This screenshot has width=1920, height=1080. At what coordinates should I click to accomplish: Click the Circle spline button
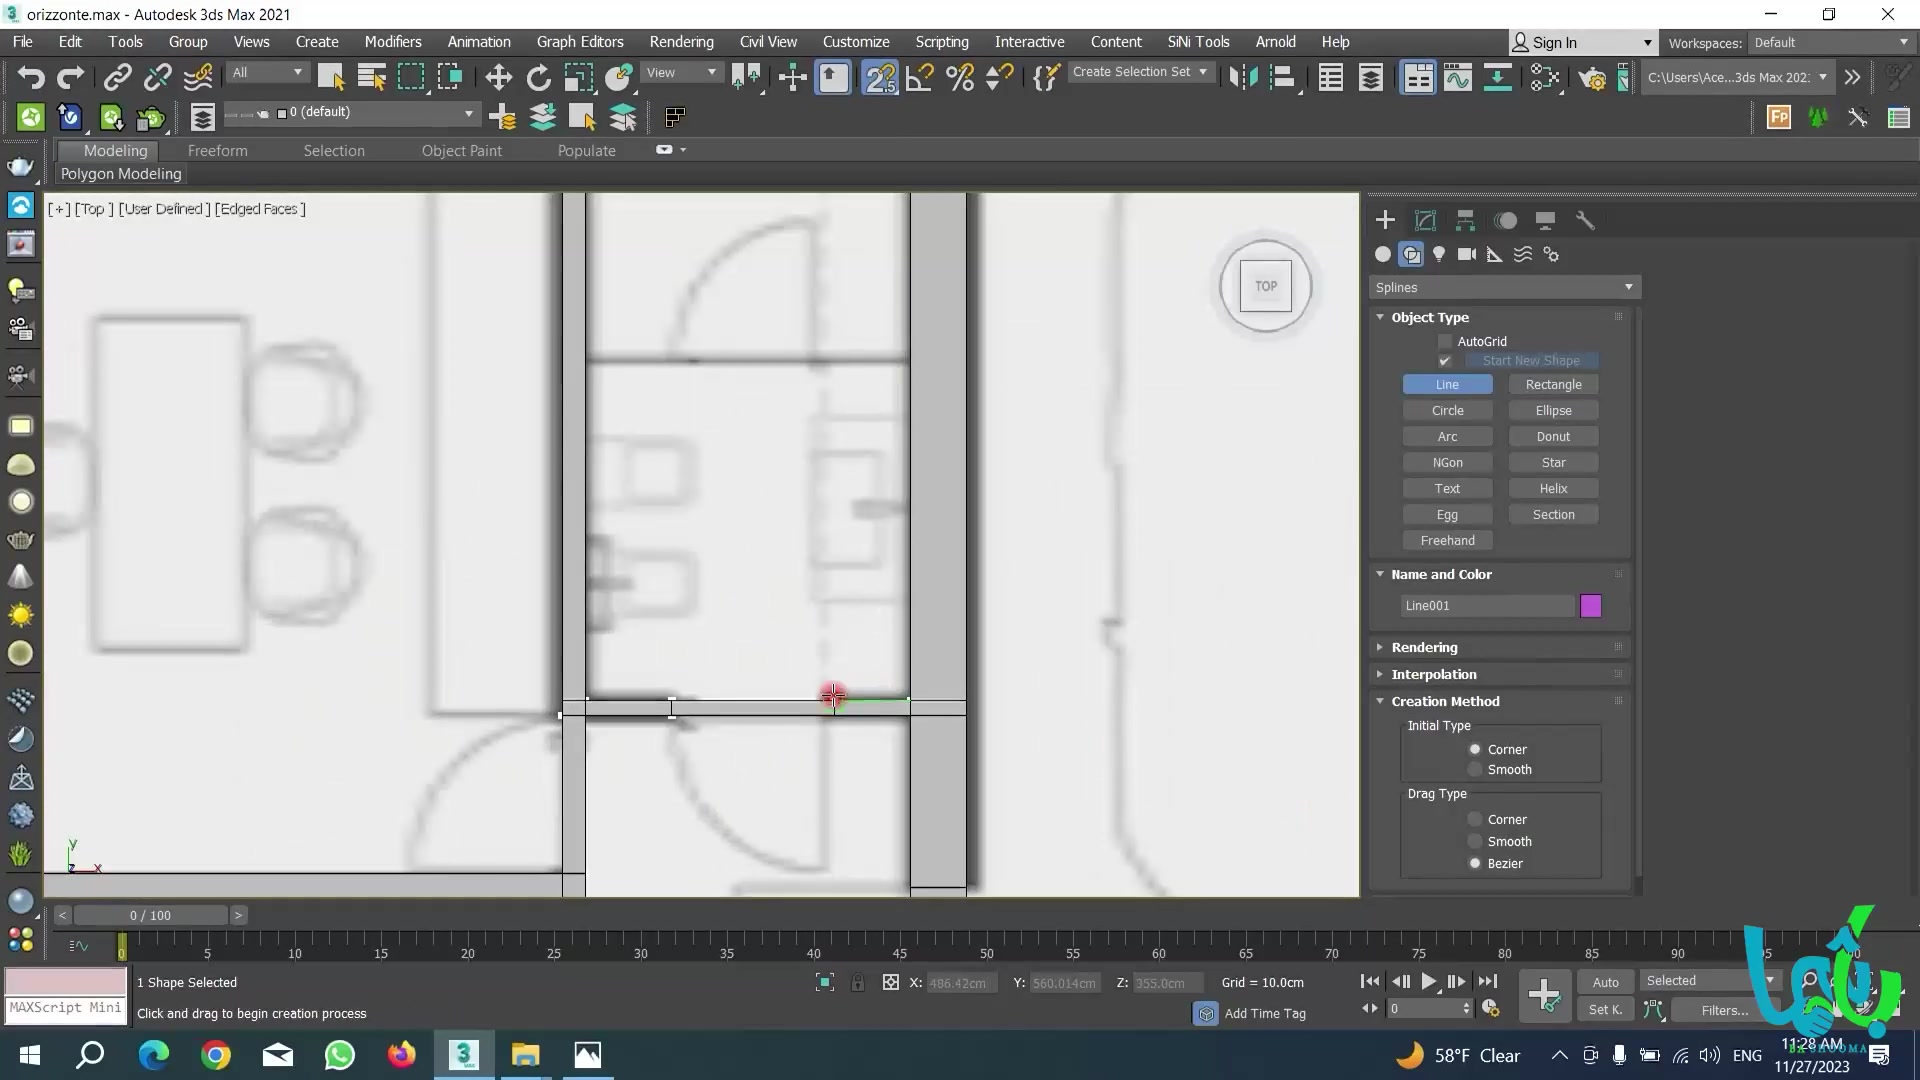pos(1447,410)
